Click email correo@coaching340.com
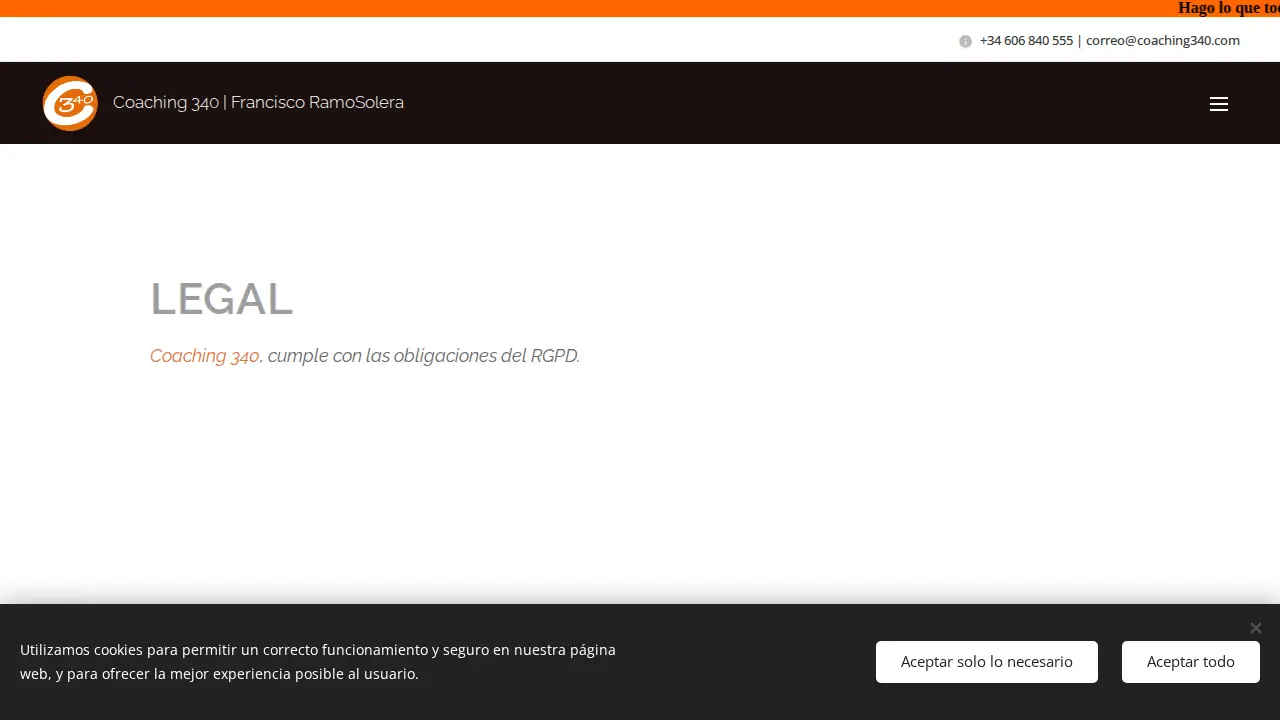The image size is (1280, 720). click(1163, 41)
